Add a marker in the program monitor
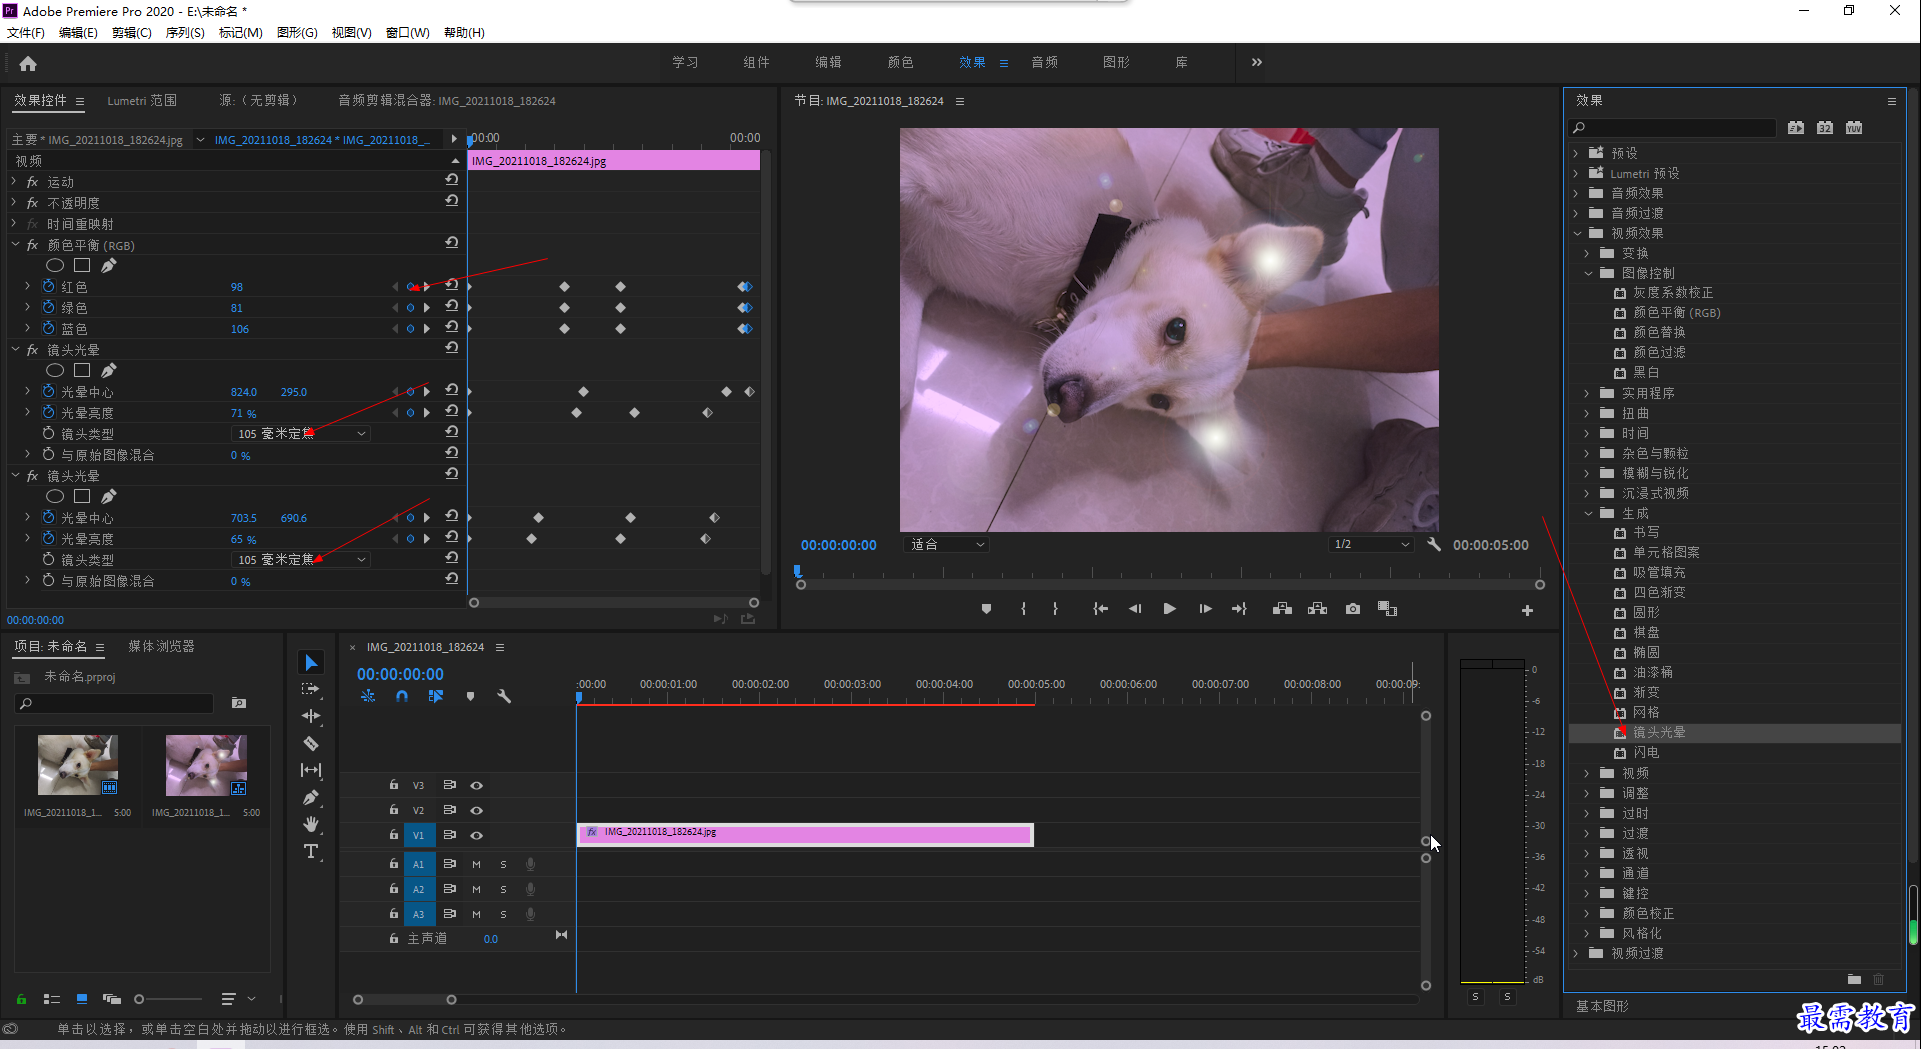The image size is (1921, 1049). [986, 609]
